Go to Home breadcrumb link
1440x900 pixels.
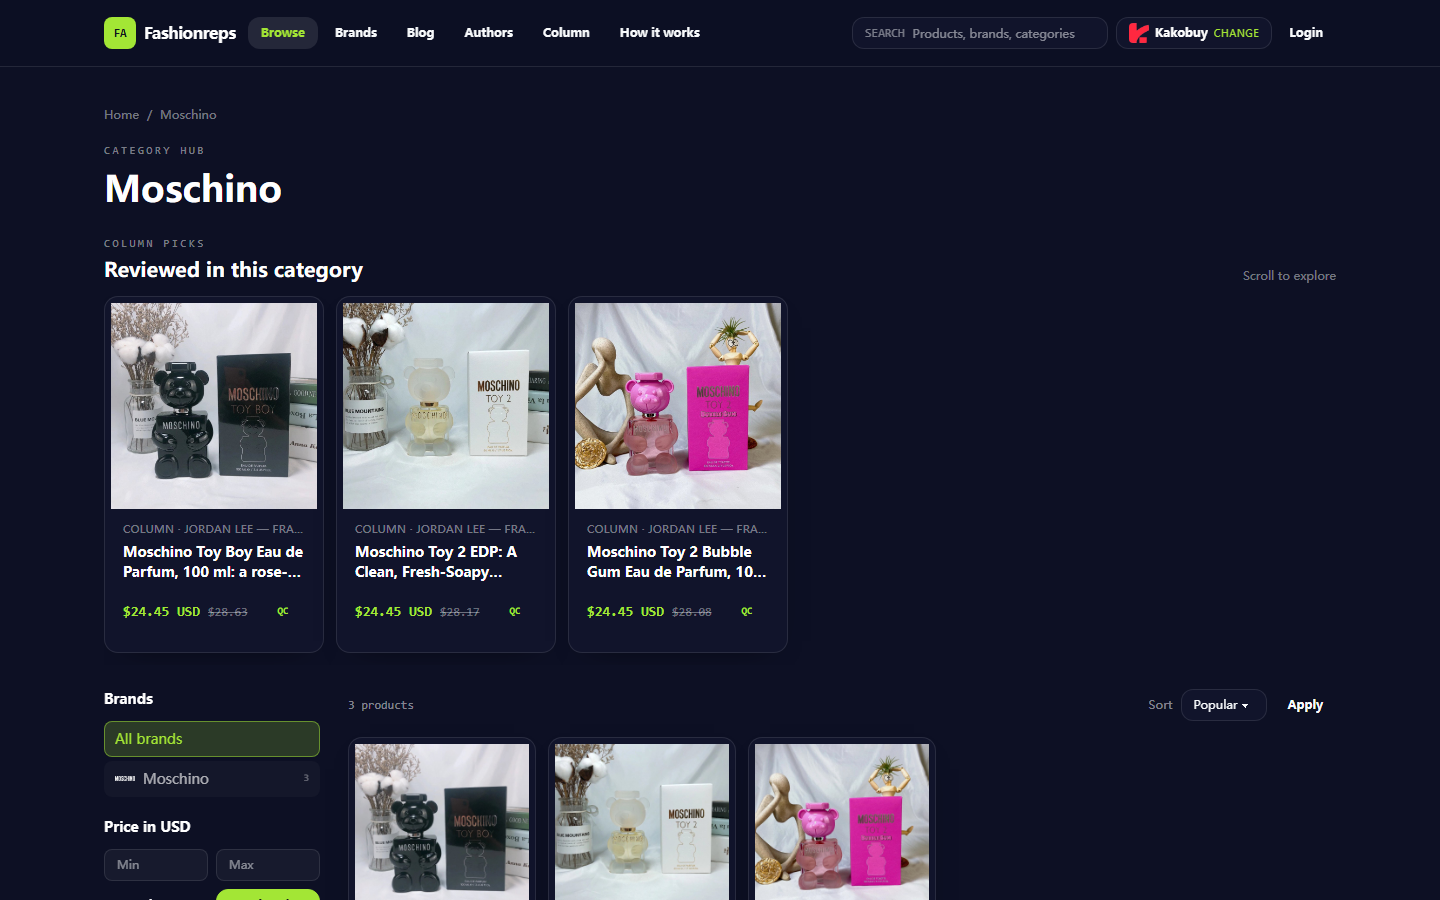[122, 115]
